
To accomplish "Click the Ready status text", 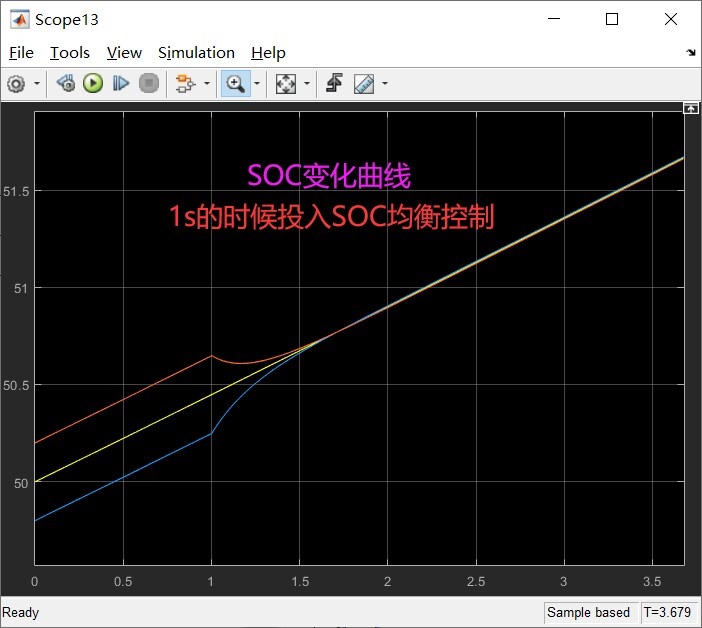I will pos(21,612).
